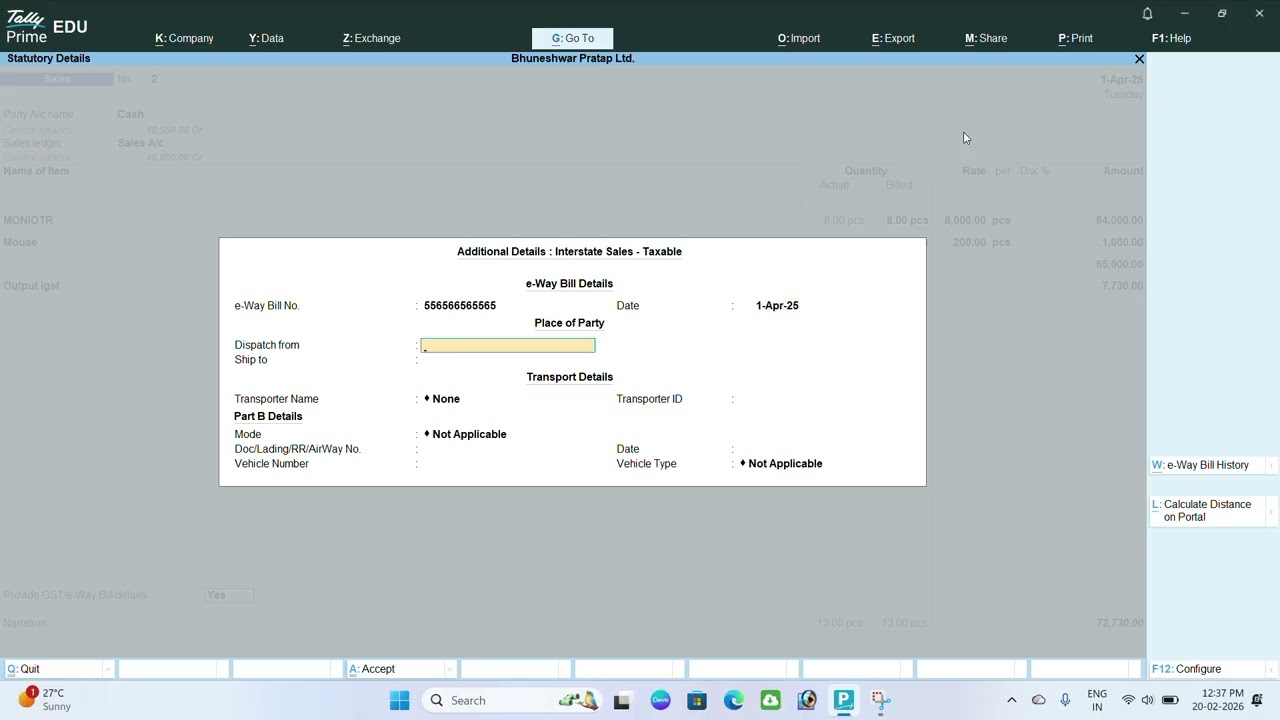Click the Tally Prime EDU logo
Image resolution: width=1280 pixels, height=720 pixels.
click(x=46, y=26)
